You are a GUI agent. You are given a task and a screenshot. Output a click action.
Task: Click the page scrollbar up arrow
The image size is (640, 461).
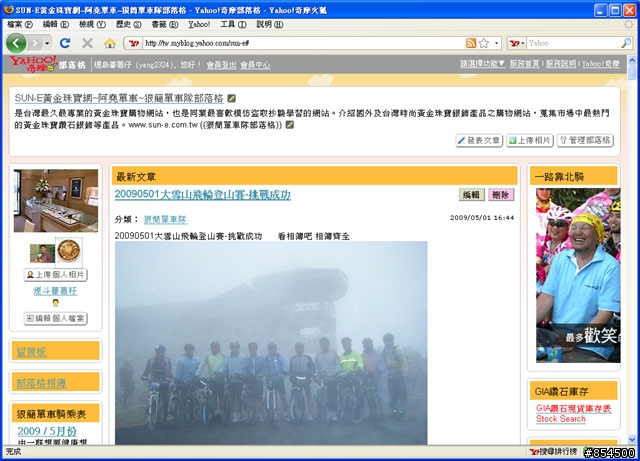(632, 60)
